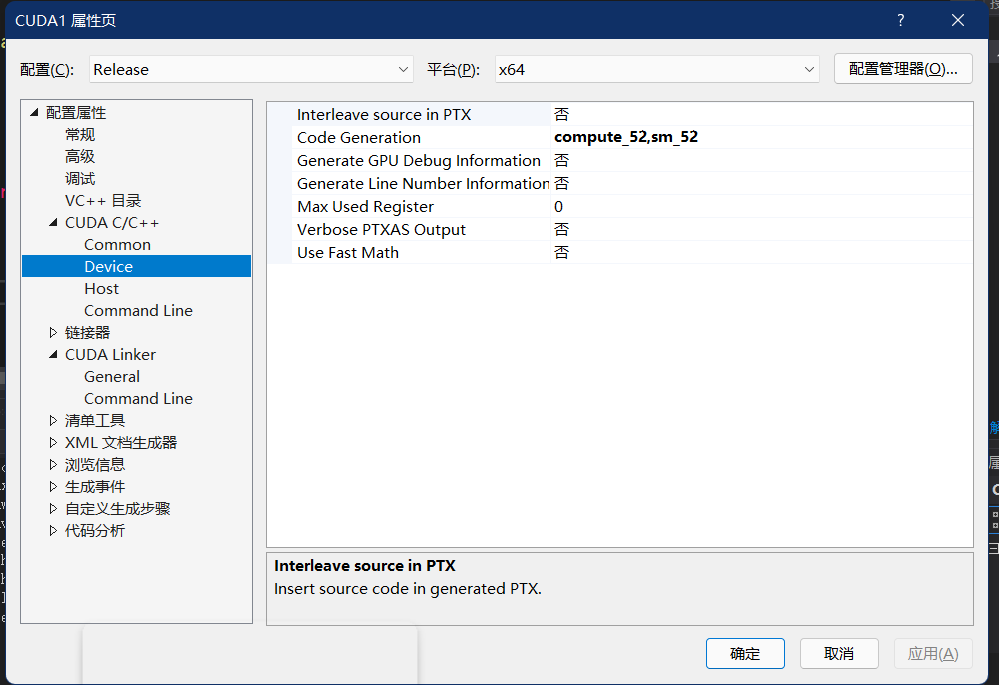
Task: Open the Release configuration dropdown
Action: coord(404,69)
